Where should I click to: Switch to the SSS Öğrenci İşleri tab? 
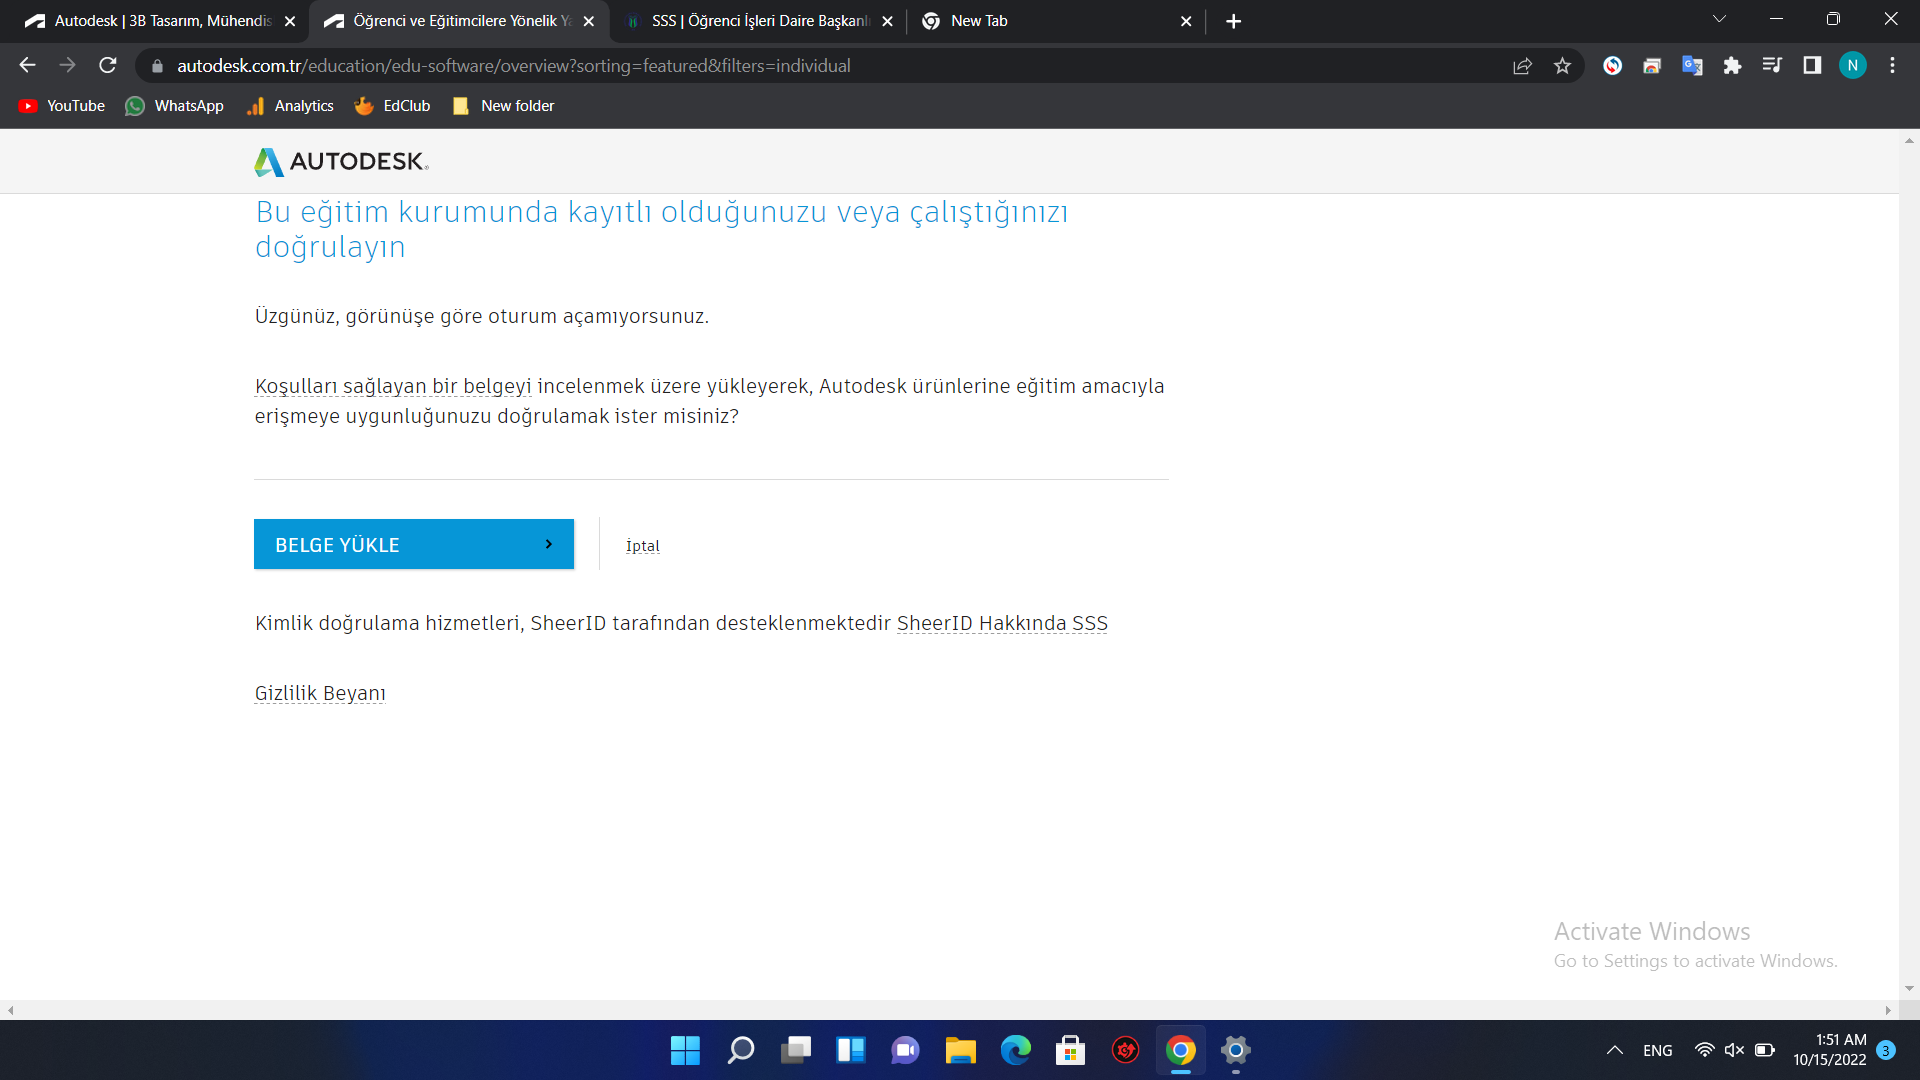tap(760, 21)
